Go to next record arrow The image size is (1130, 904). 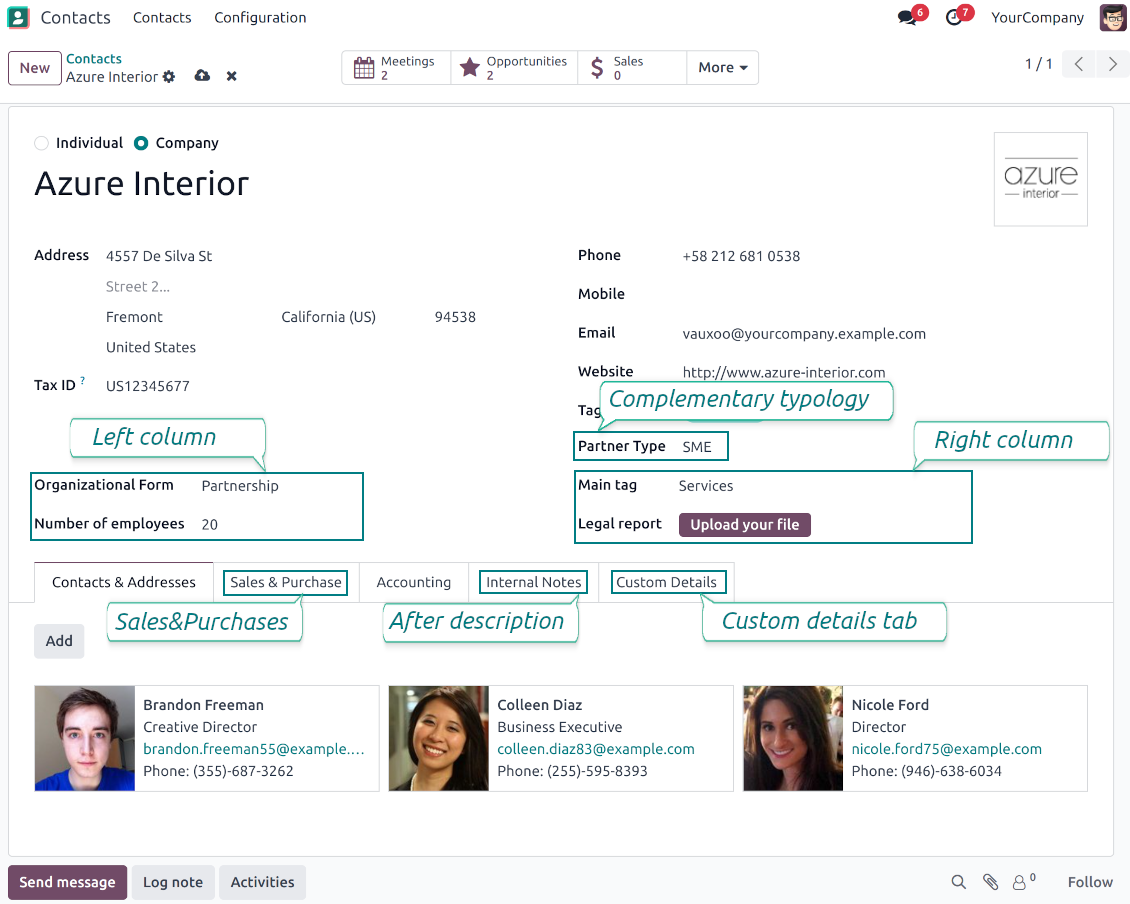[1112, 64]
